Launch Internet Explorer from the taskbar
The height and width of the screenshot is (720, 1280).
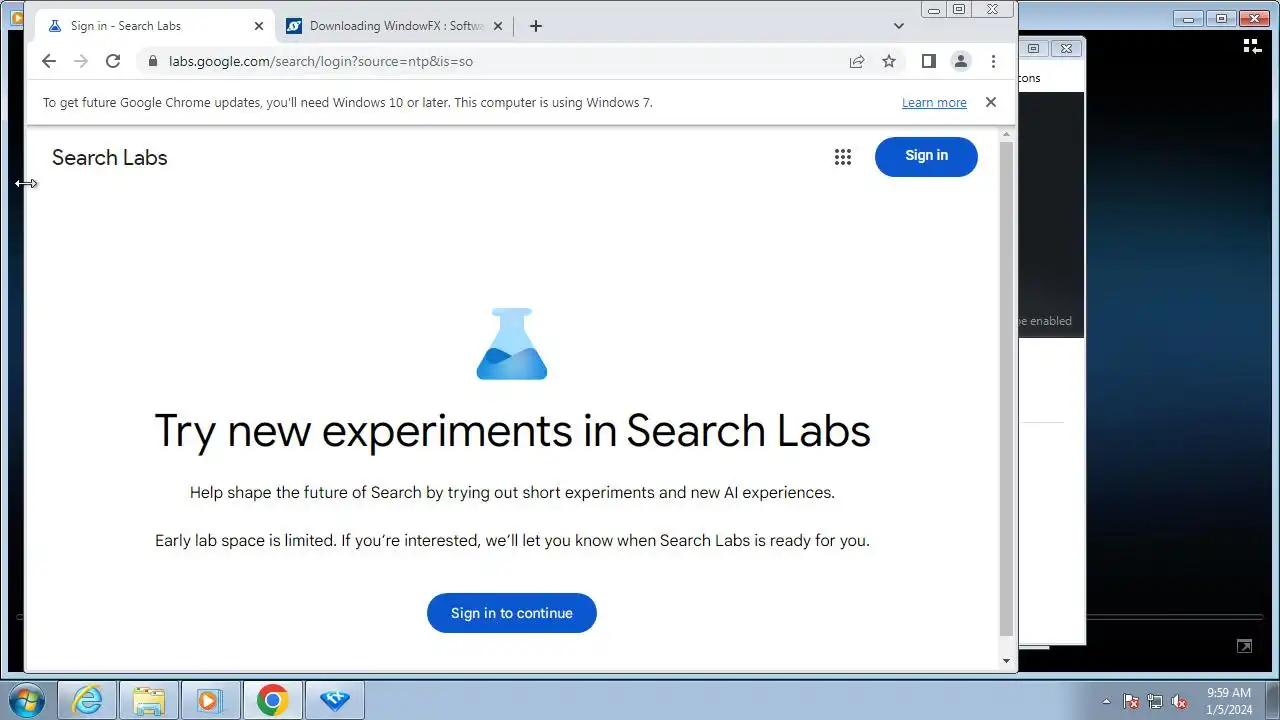[x=88, y=700]
